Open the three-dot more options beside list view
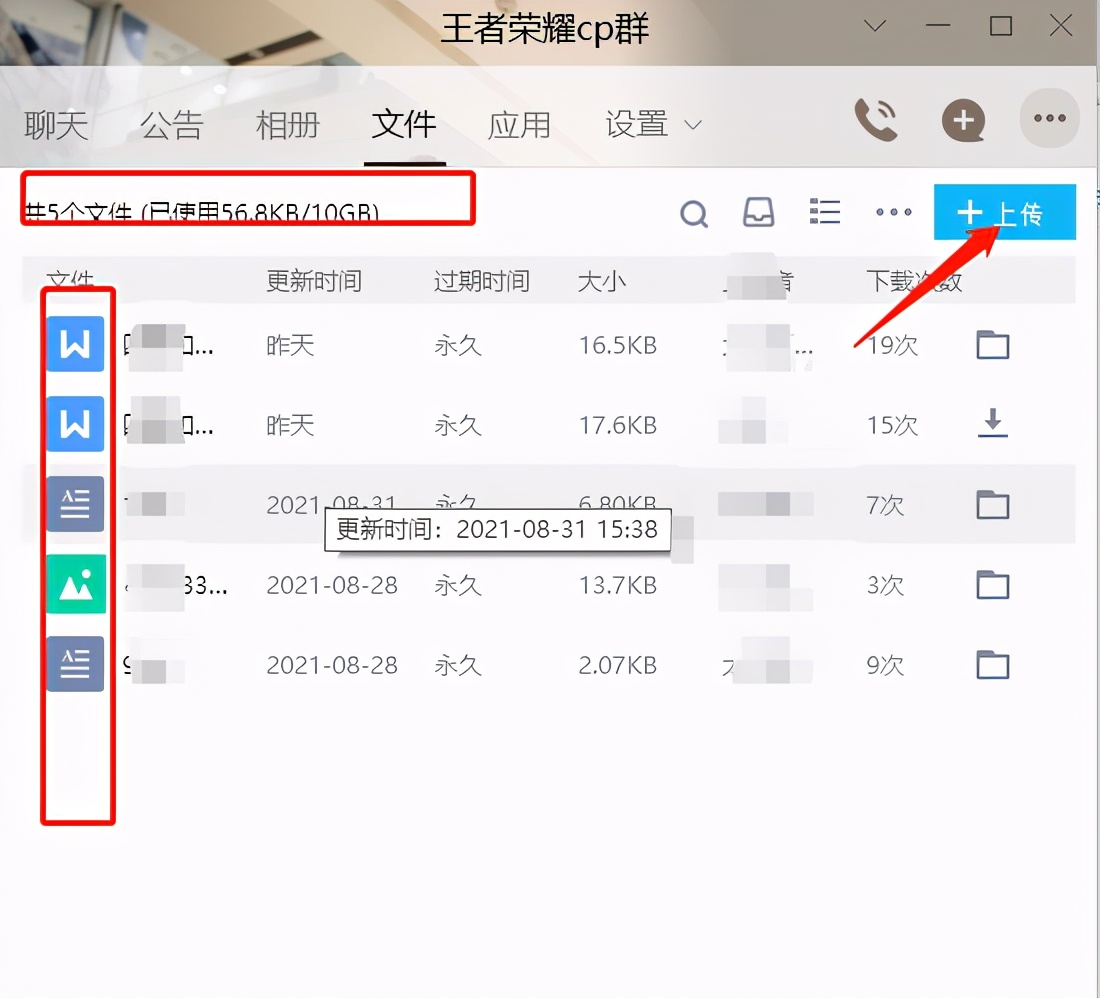Image resolution: width=1100 pixels, height=998 pixels. coord(892,213)
